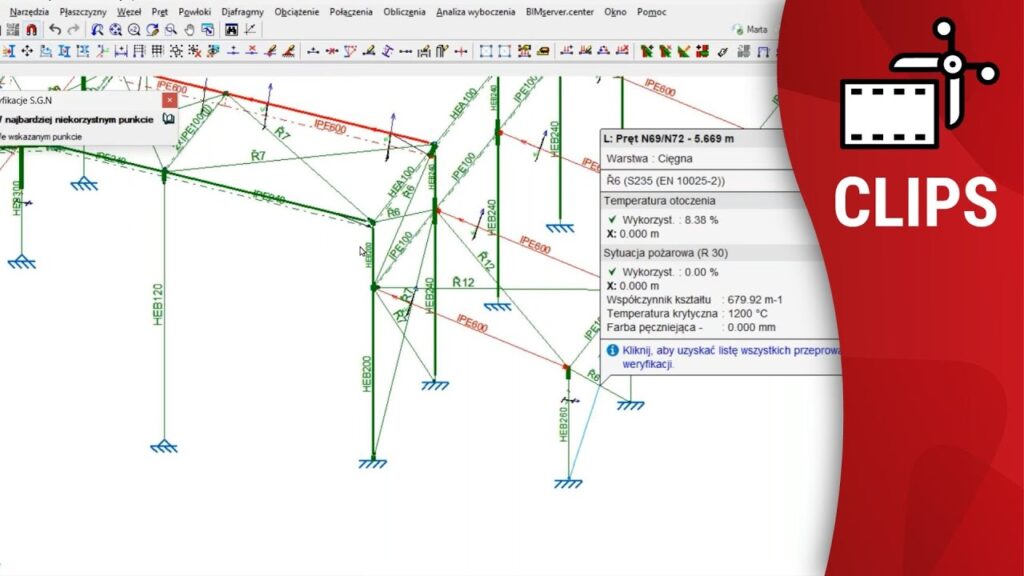Click the HEB120 column label in the model
The image size is (1024, 576).
click(x=158, y=305)
